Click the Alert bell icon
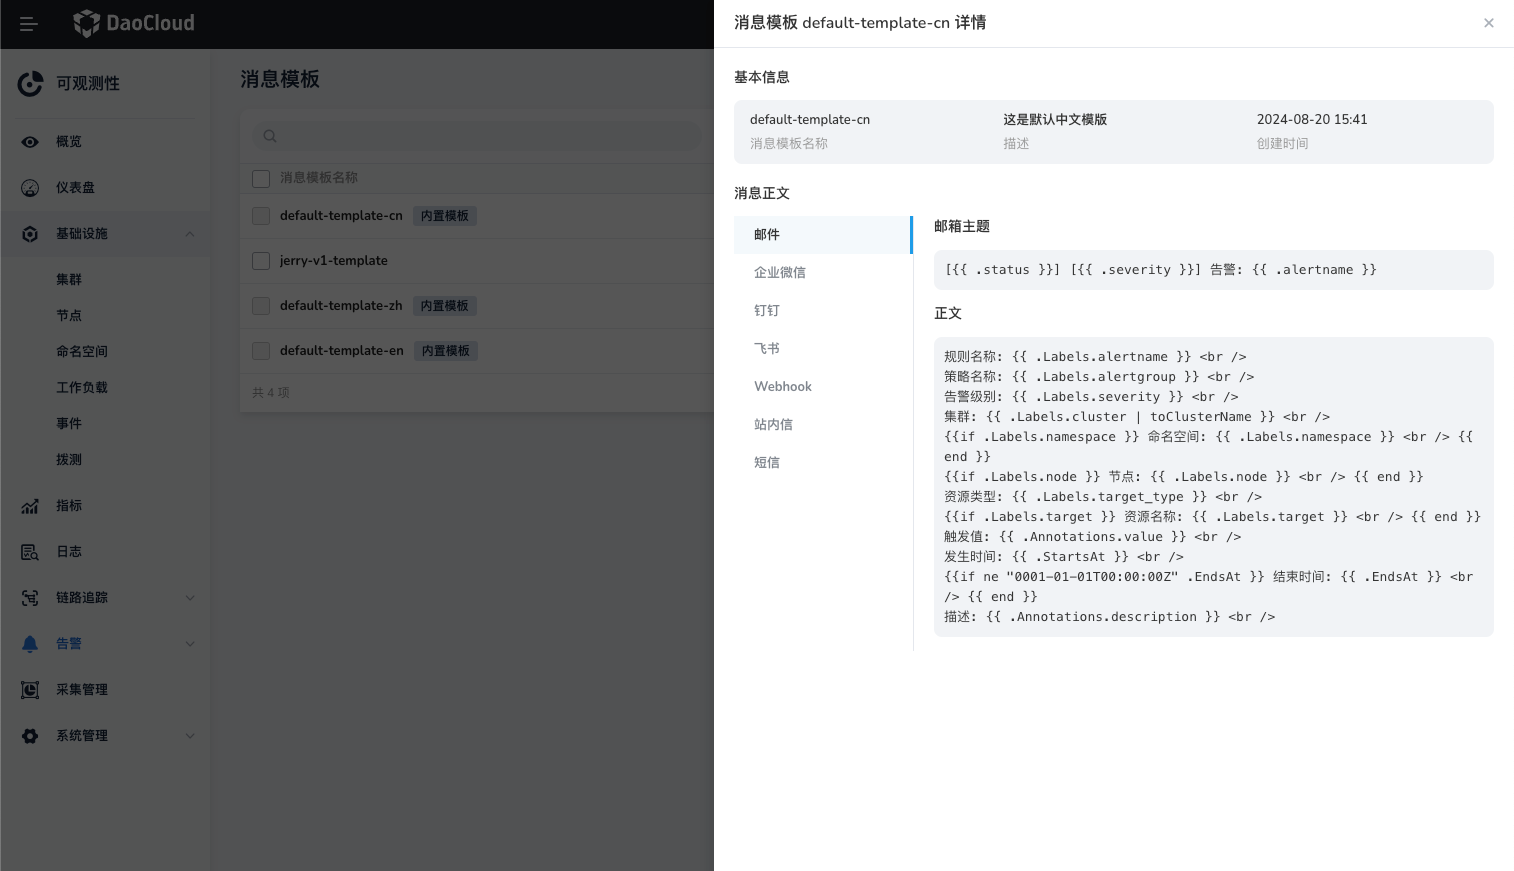The image size is (1514, 871). (x=30, y=644)
